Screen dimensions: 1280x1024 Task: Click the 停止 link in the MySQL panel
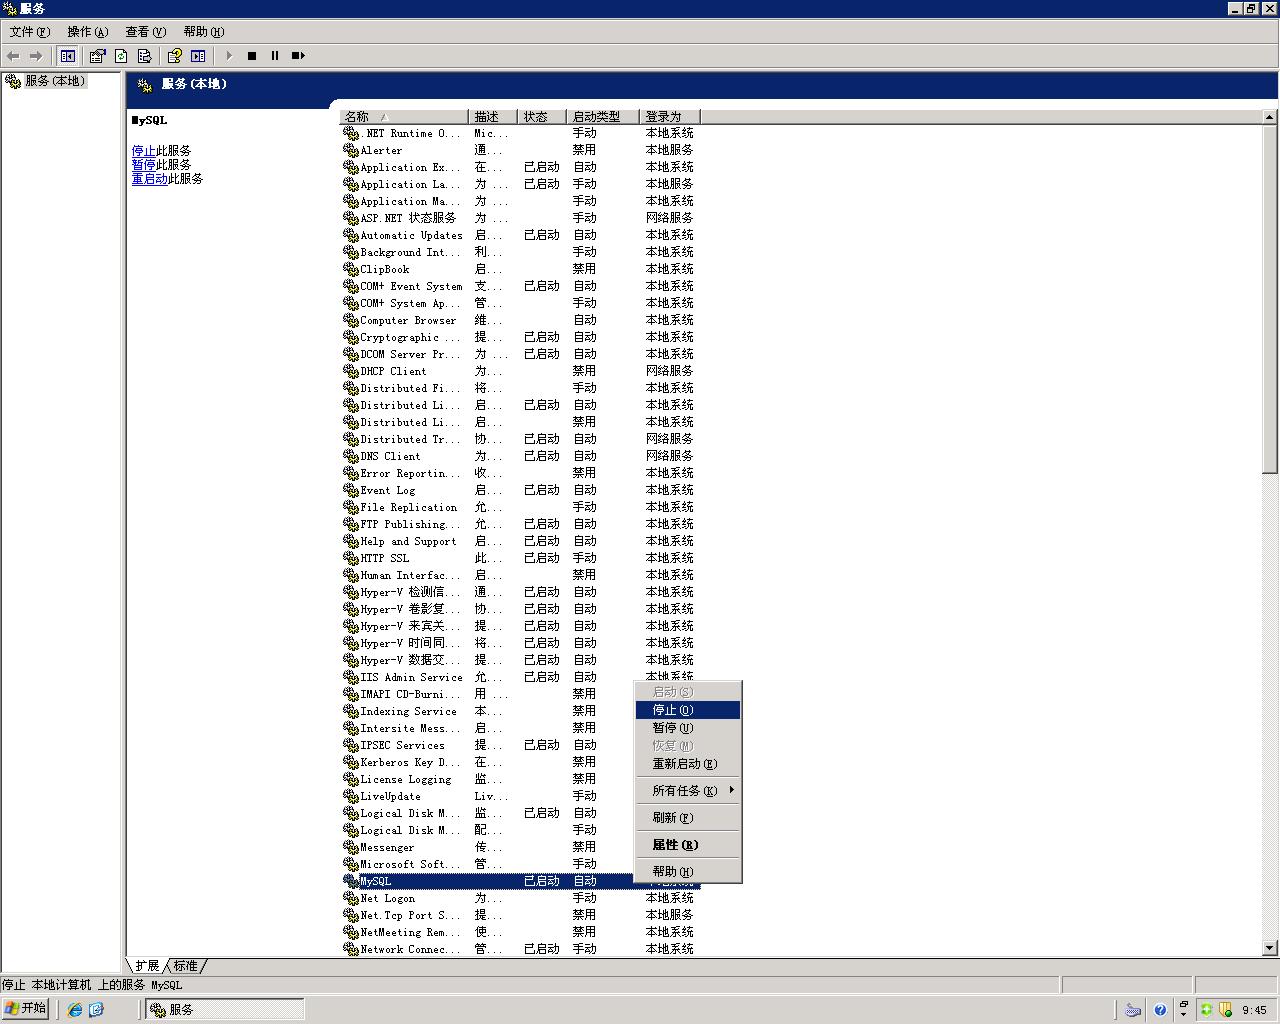point(143,151)
